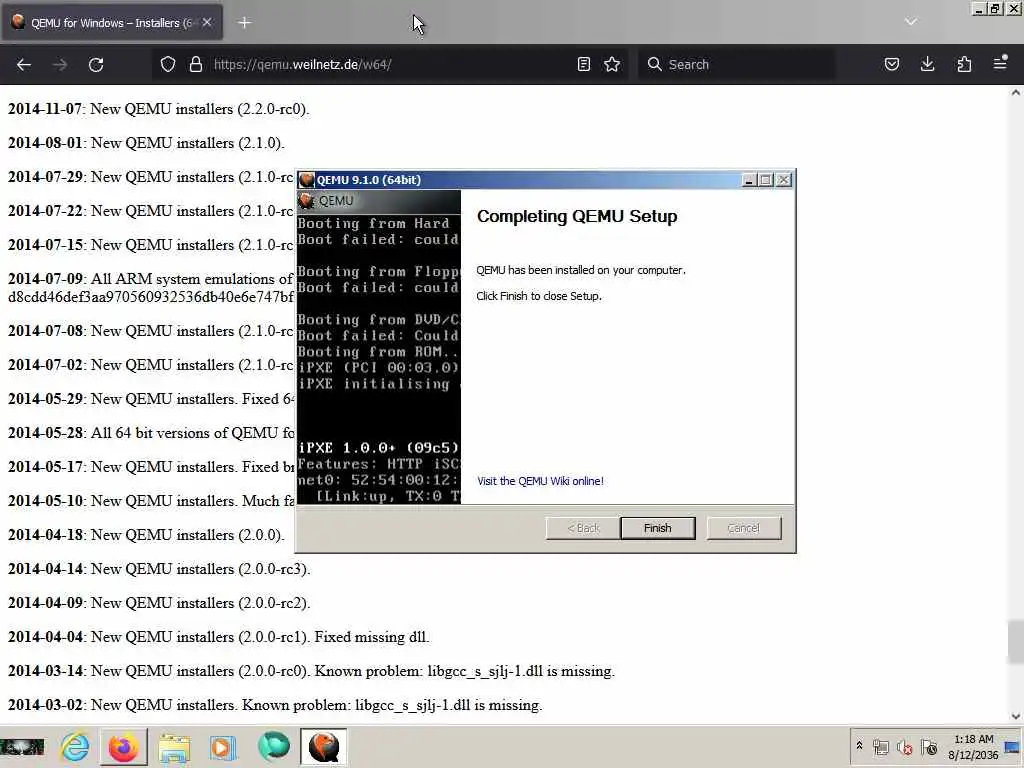Switch to Firefox on the taskbar
The image size is (1024, 768).
coord(123,746)
